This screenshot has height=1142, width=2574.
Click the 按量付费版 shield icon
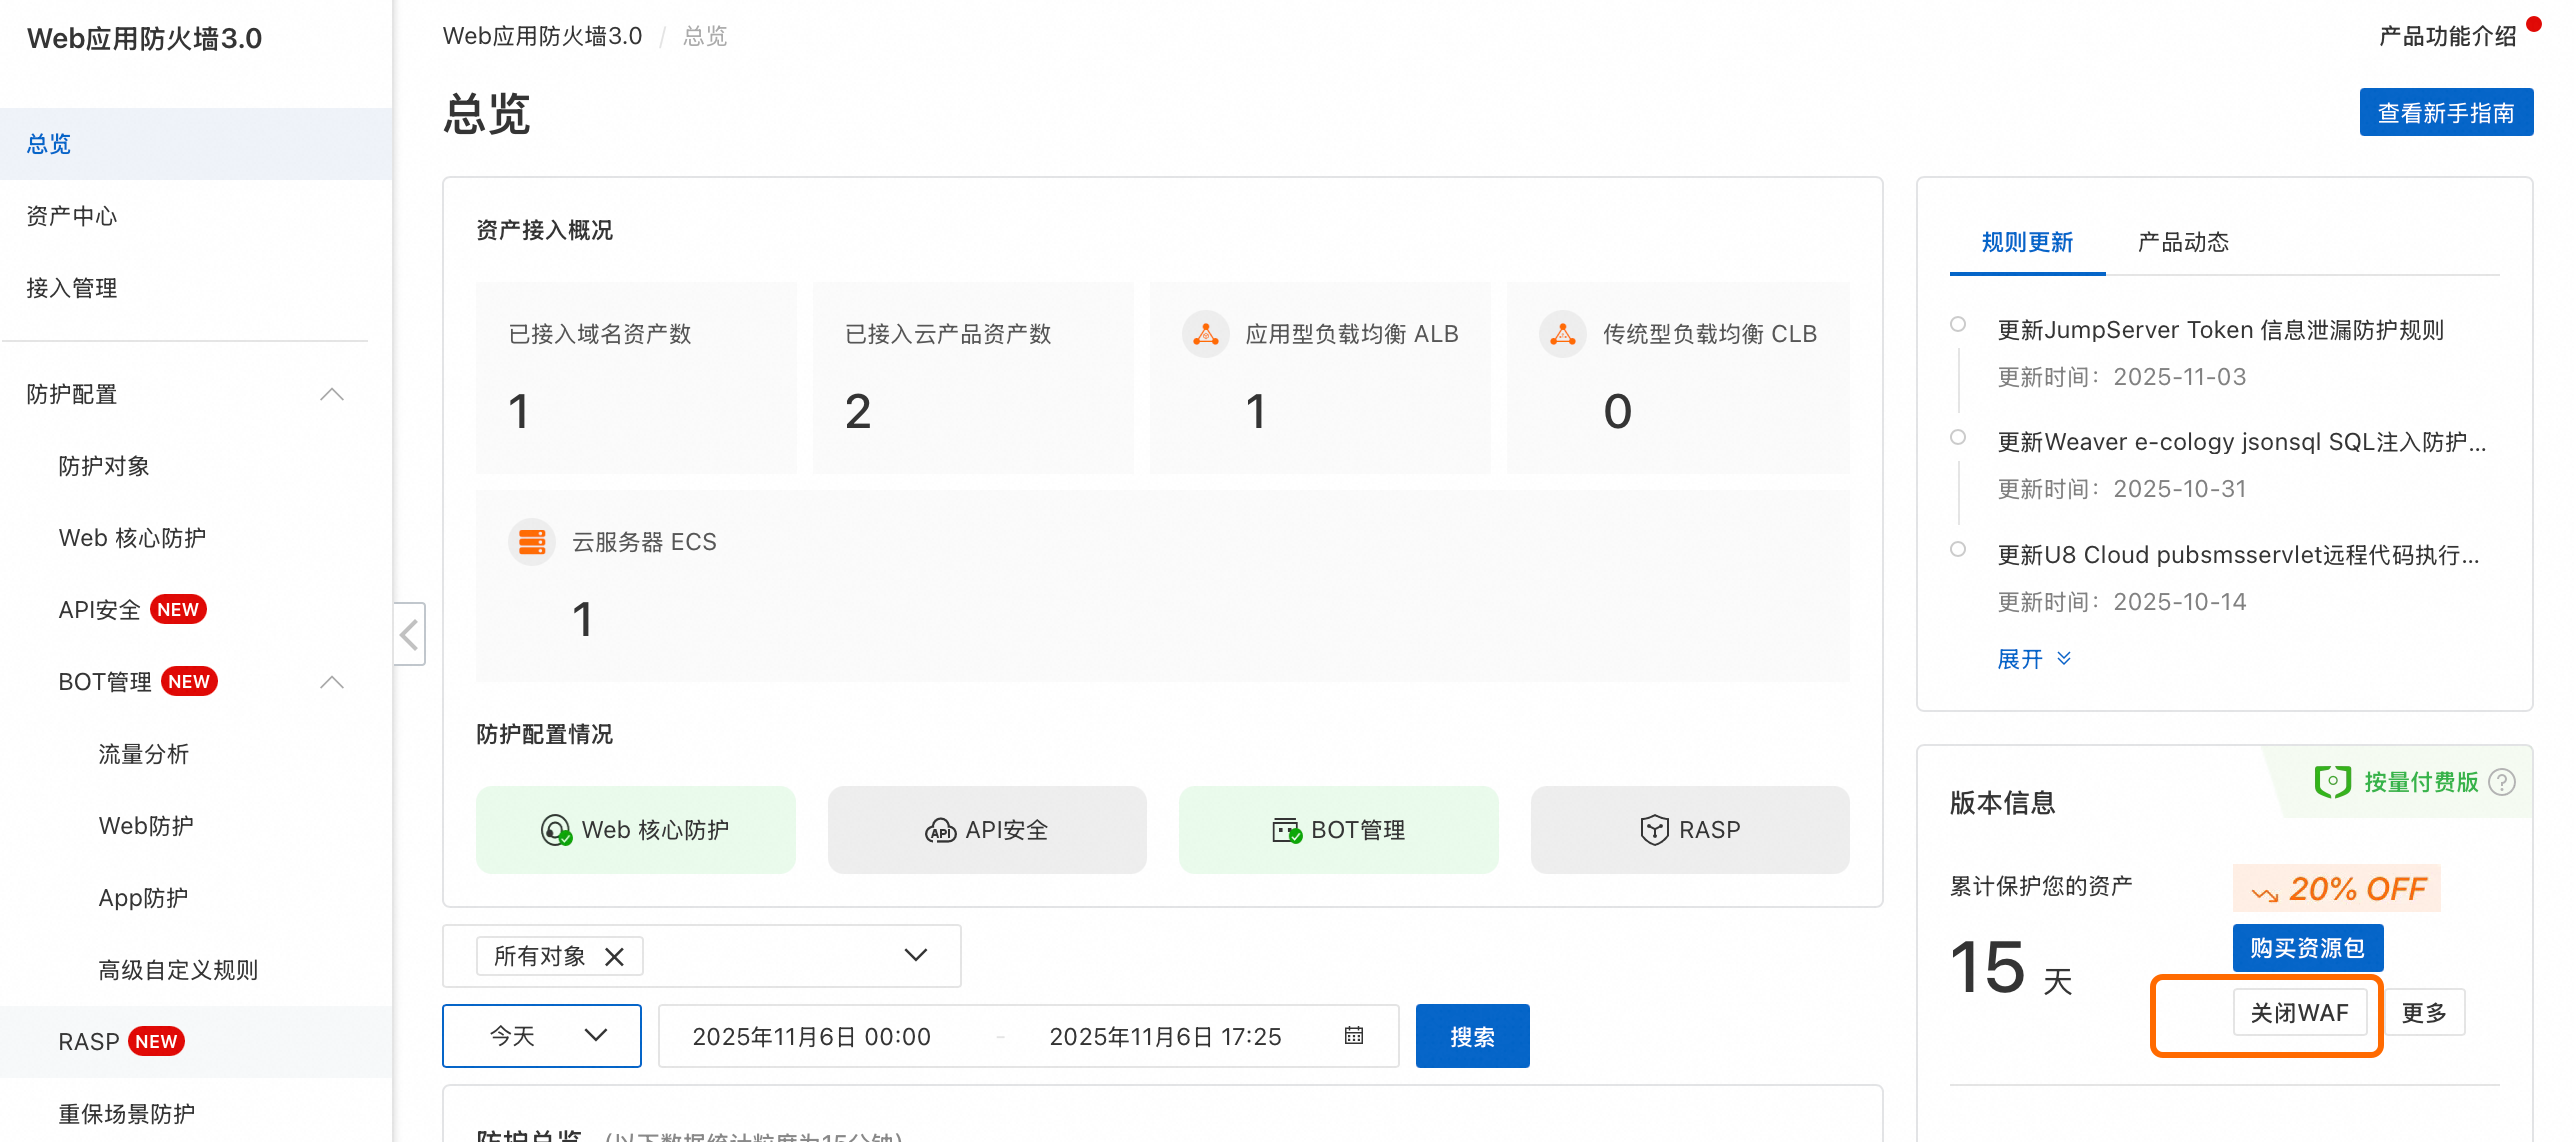[x=2332, y=782]
